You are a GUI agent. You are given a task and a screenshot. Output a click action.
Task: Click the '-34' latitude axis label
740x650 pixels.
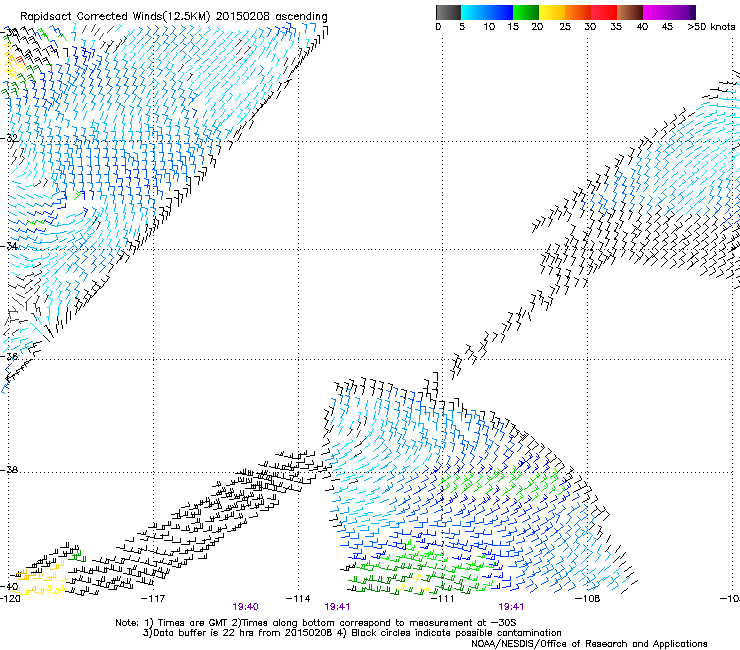click(9, 246)
